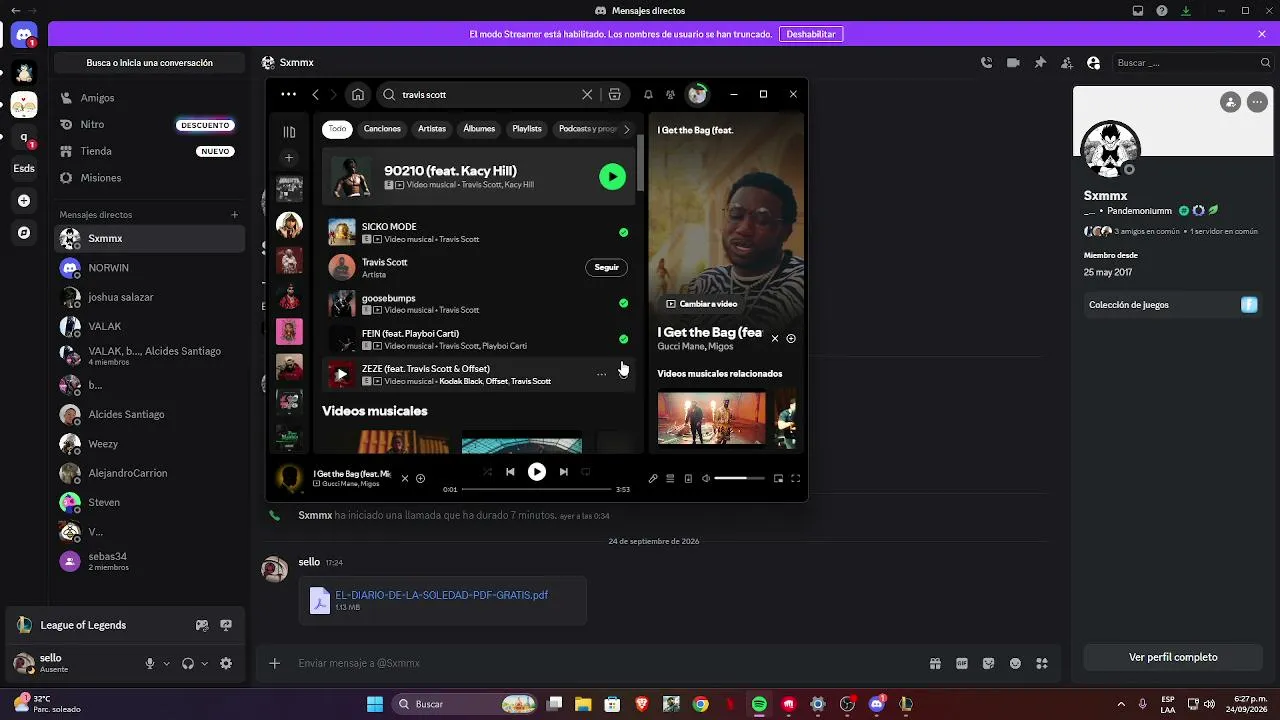Open Discord user settings gear

226,663
